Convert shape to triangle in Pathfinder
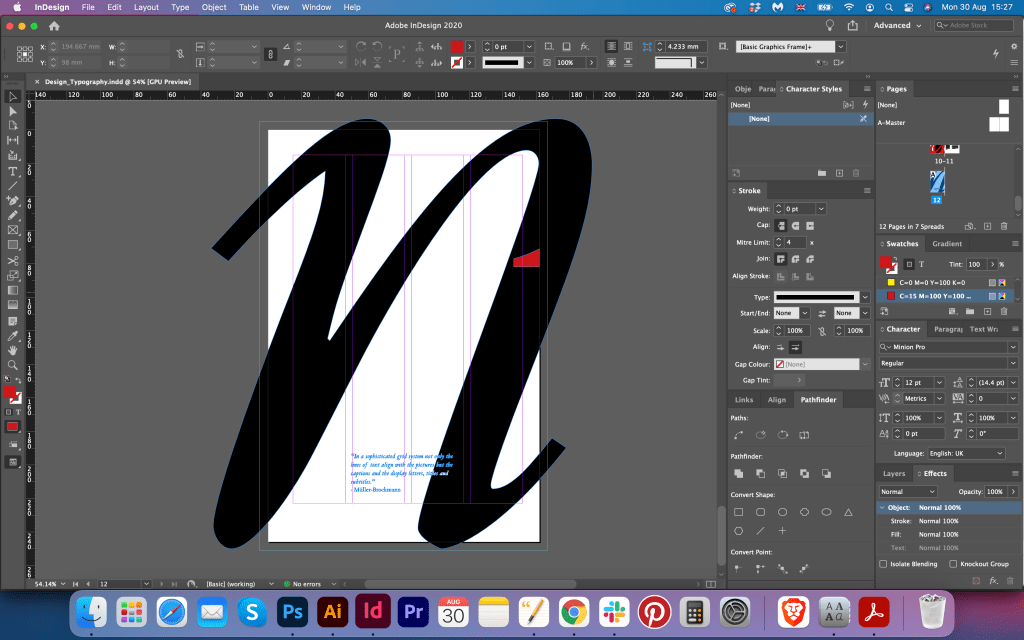 [x=849, y=512]
